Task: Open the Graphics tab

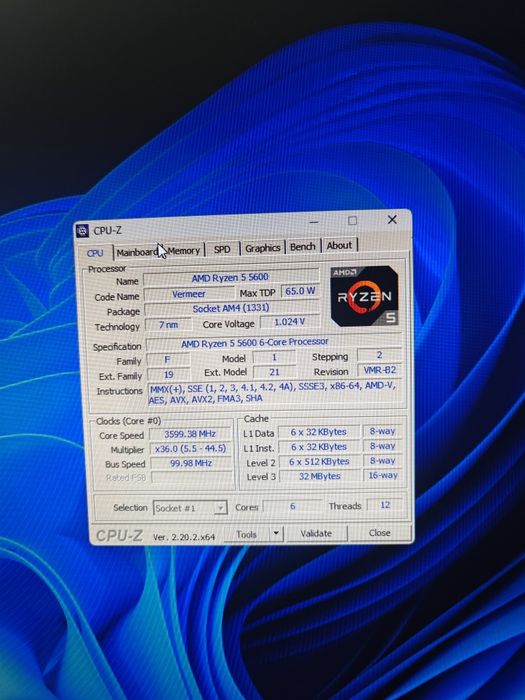Action: (262, 248)
